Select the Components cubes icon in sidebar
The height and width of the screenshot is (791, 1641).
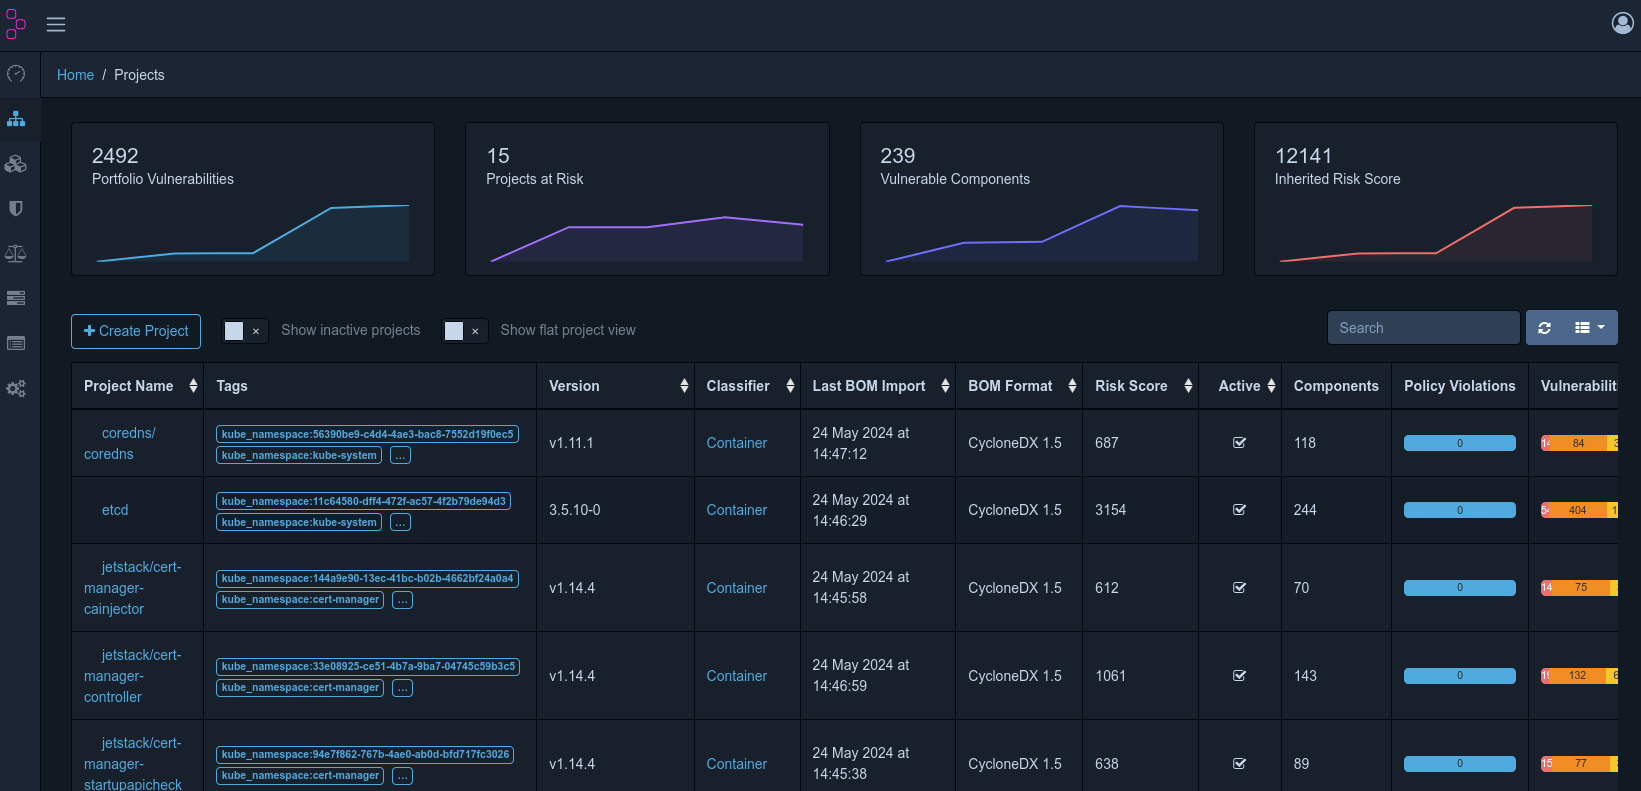(x=16, y=164)
